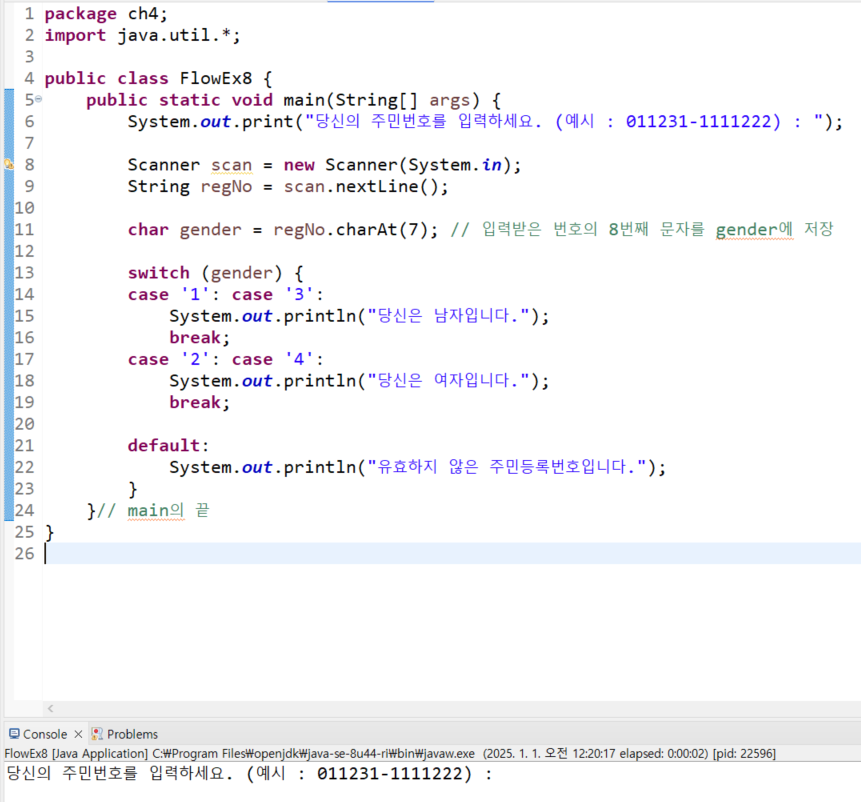Click the 'import java.util.*;' statement
Image resolution: width=861 pixels, height=802 pixels.
click(x=142, y=35)
